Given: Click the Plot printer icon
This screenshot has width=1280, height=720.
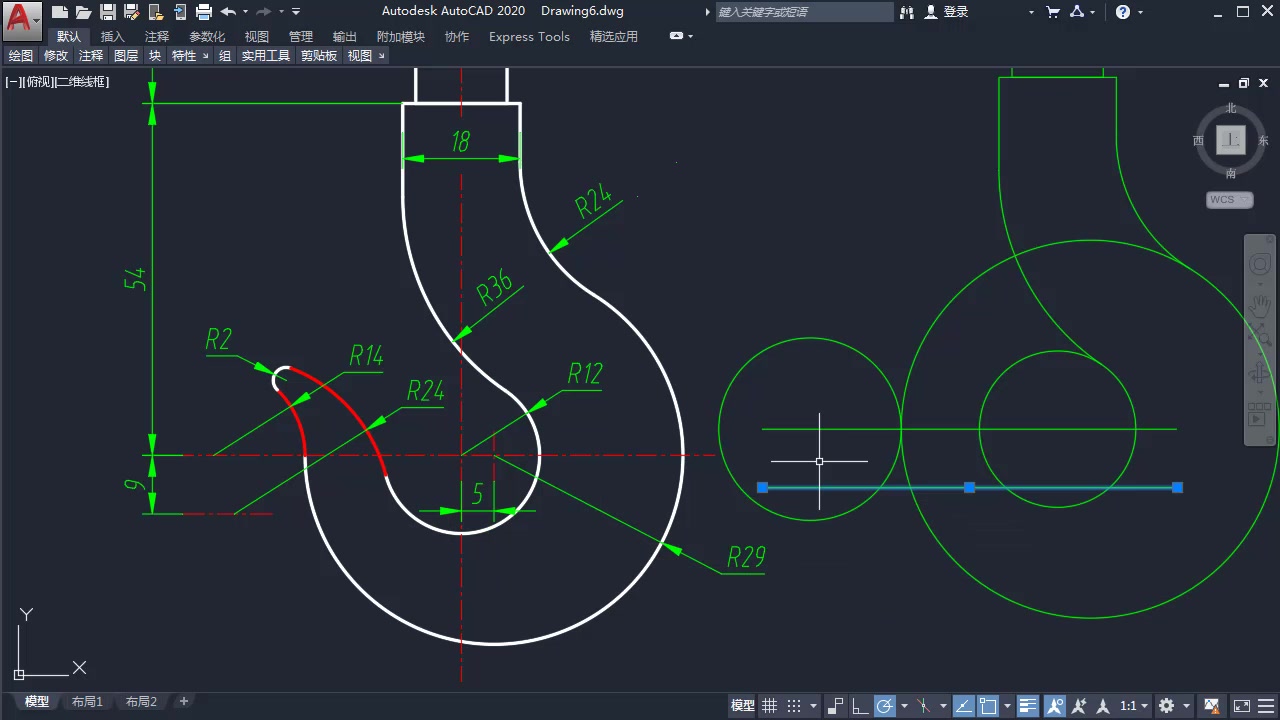Looking at the screenshot, I should tap(204, 12).
